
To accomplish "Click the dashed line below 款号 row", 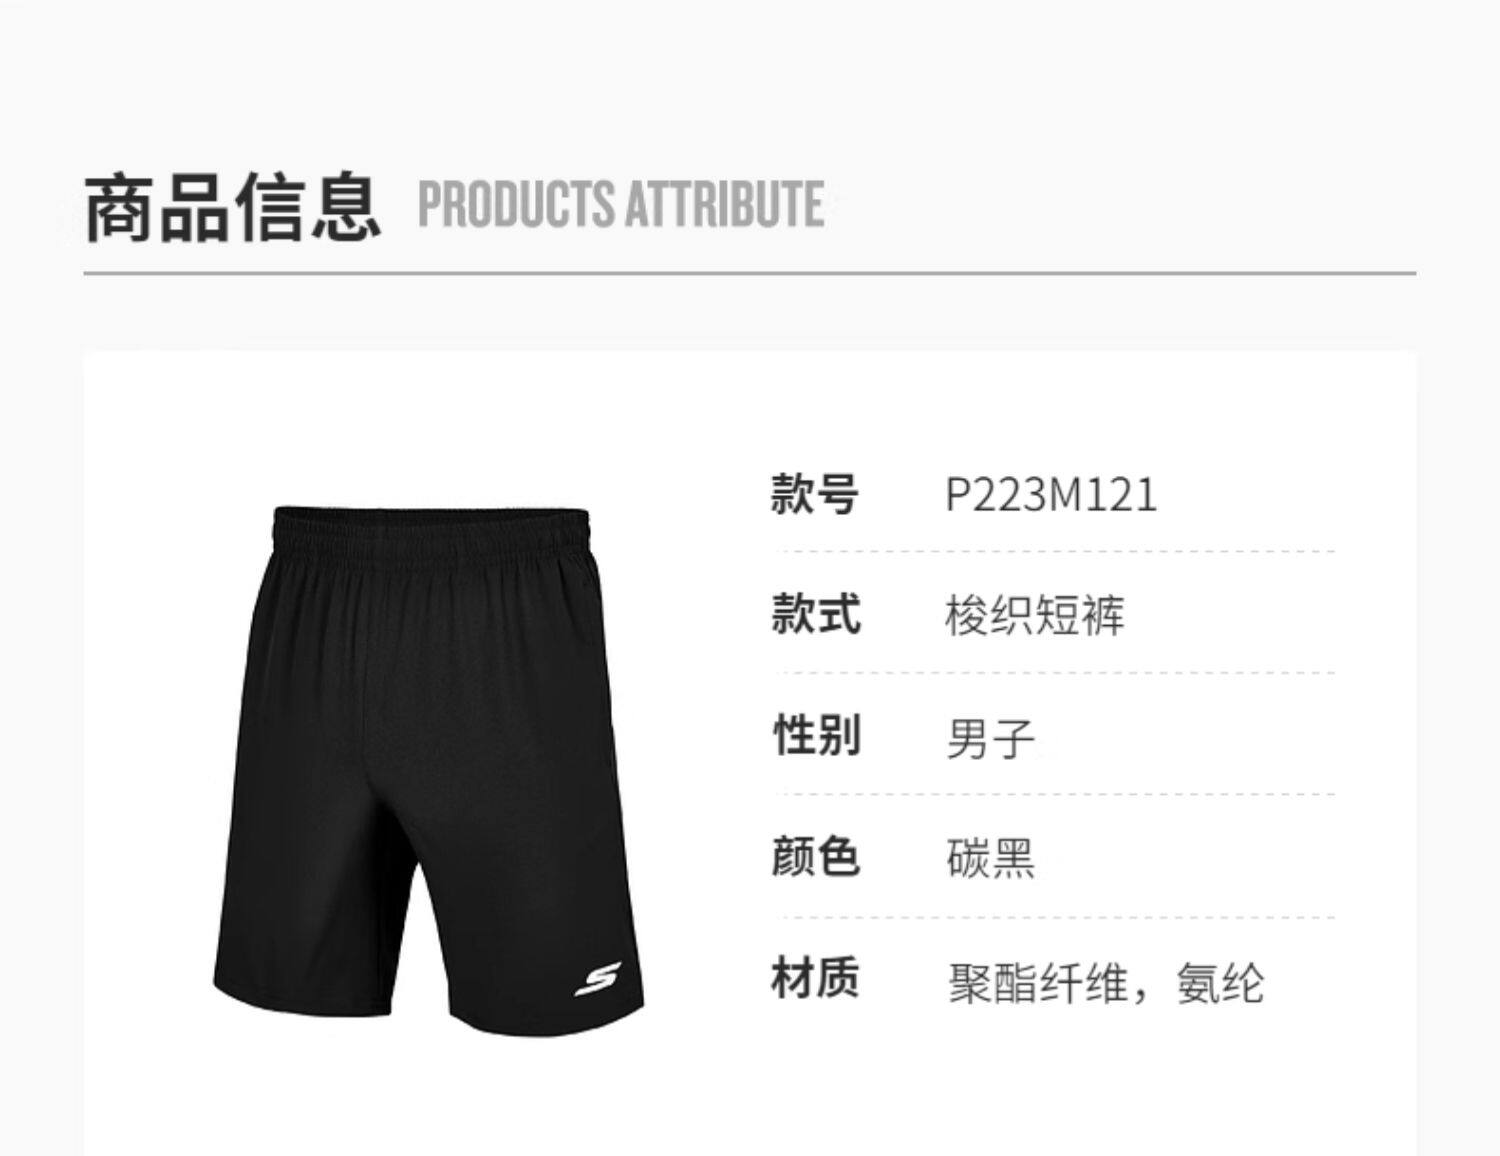I will (x=1056, y=551).
